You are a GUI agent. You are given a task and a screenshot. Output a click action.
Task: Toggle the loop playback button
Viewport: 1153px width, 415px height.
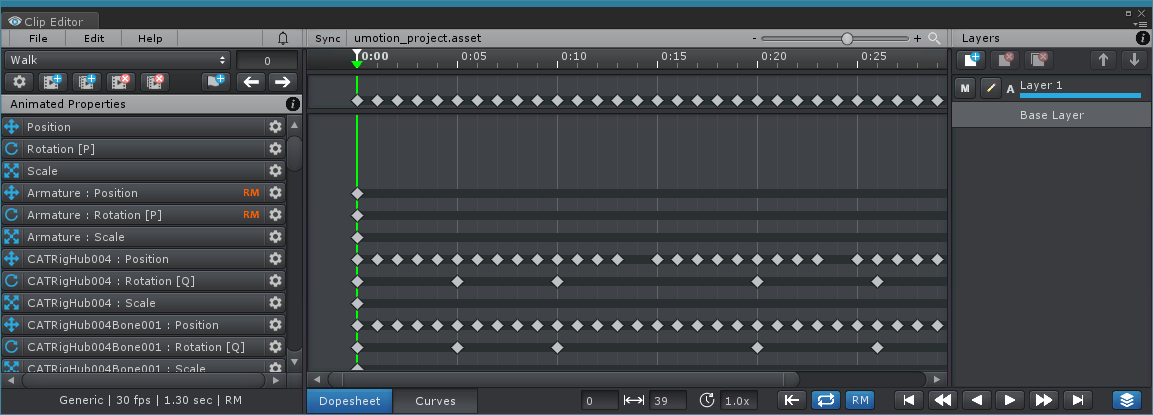(825, 400)
